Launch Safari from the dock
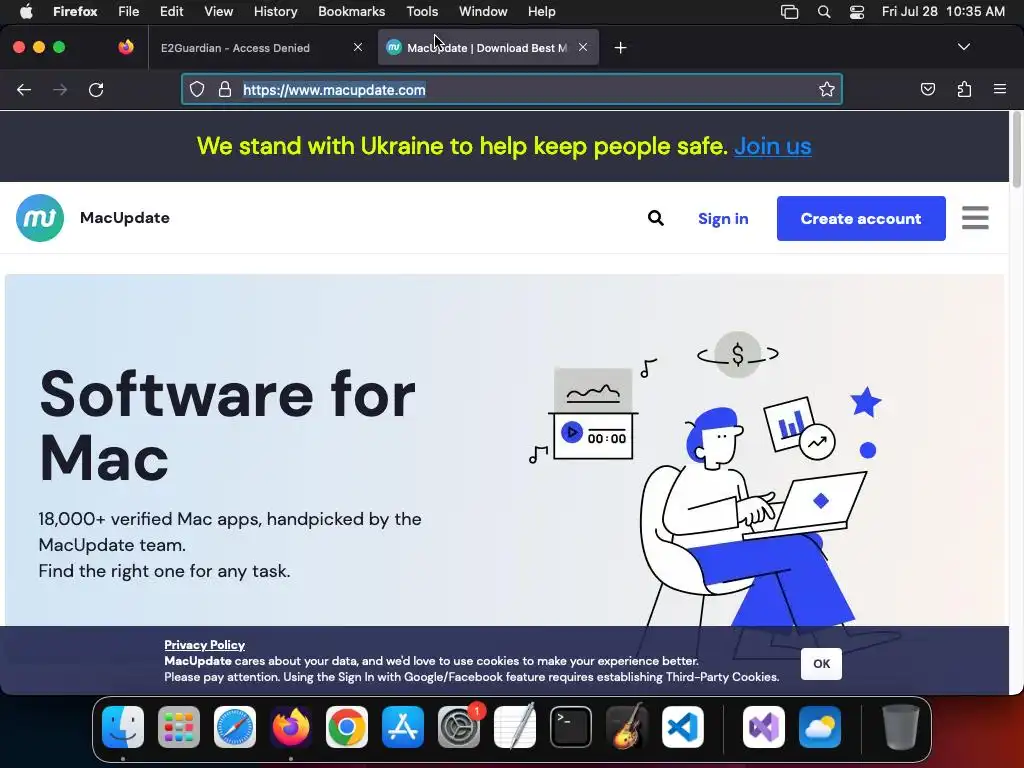Image resolution: width=1024 pixels, height=768 pixels. (x=235, y=727)
